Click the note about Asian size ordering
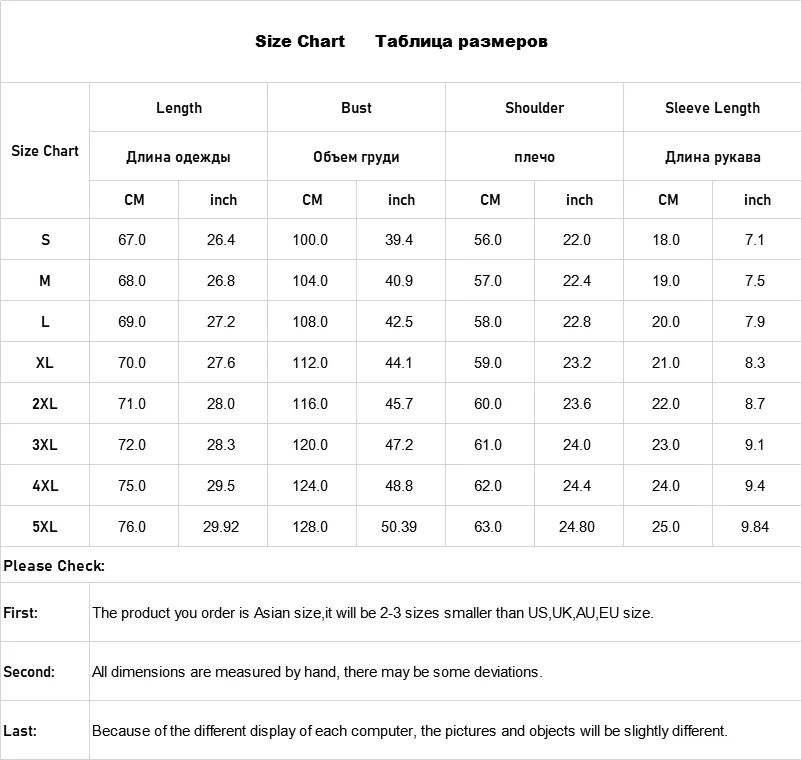The image size is (802, 760). click(373, 613)
